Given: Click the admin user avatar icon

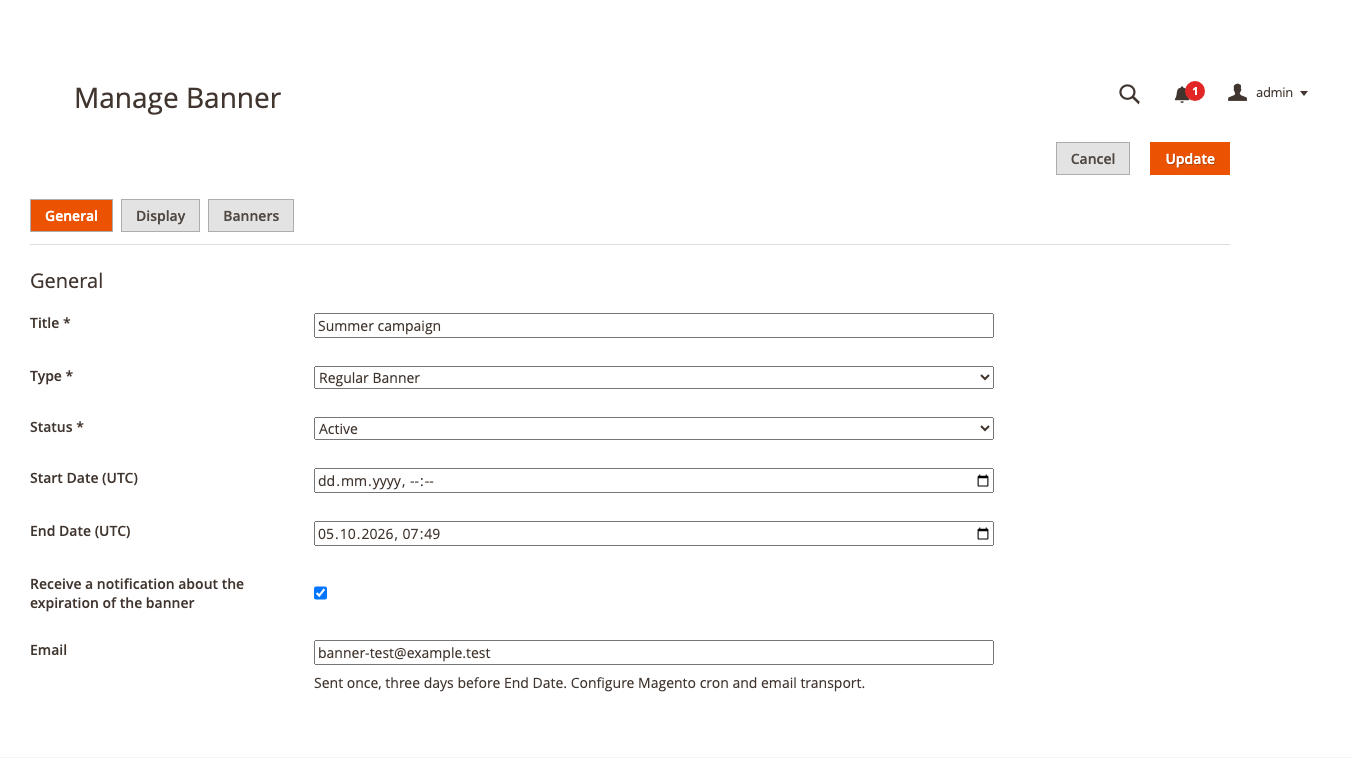Looking at the screenshot, I should (1237, 93).
